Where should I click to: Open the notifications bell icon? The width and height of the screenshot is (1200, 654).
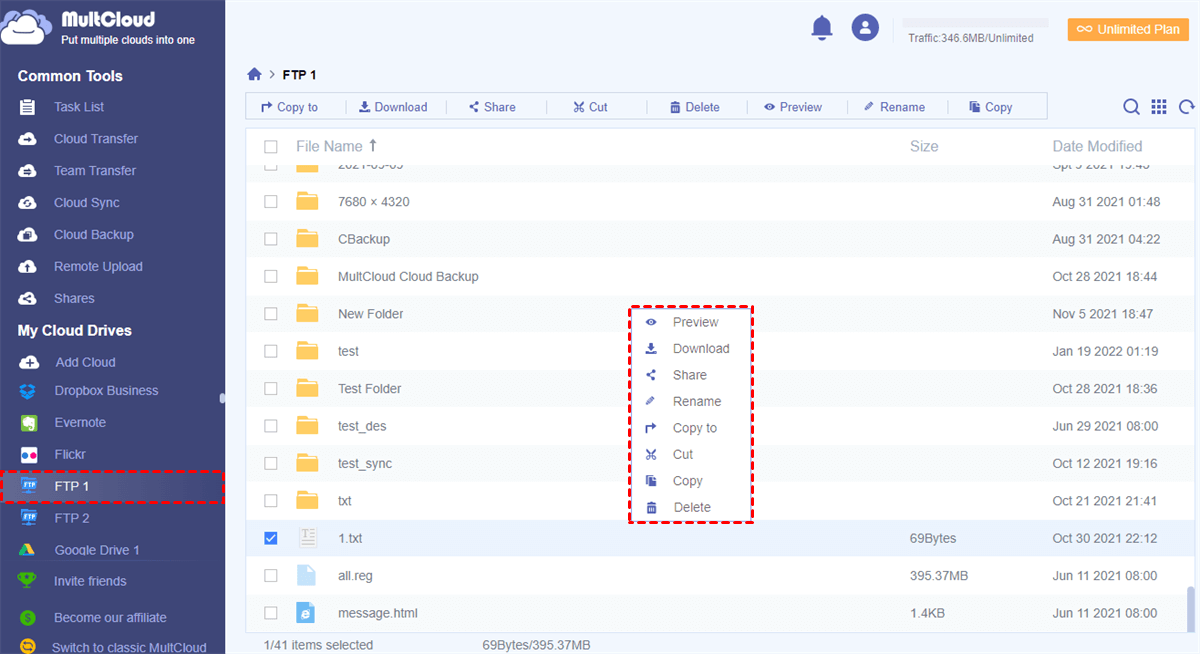click(822, 28)
